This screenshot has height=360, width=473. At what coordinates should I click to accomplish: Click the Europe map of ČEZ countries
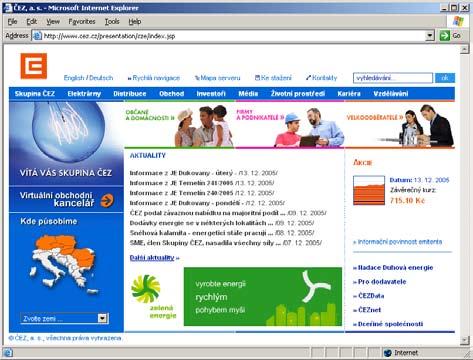pos(64,265)
